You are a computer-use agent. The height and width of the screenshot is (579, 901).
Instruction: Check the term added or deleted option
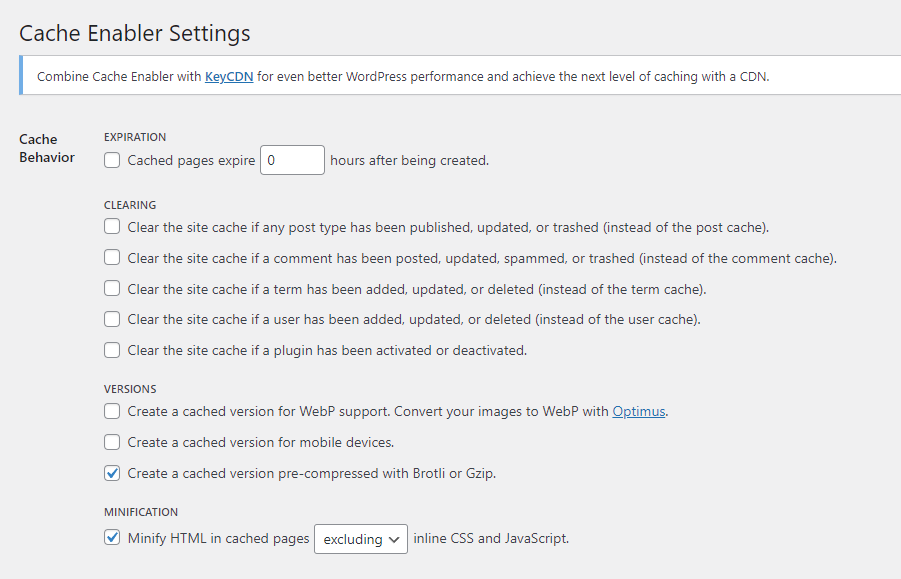click(x=112, y=288)
